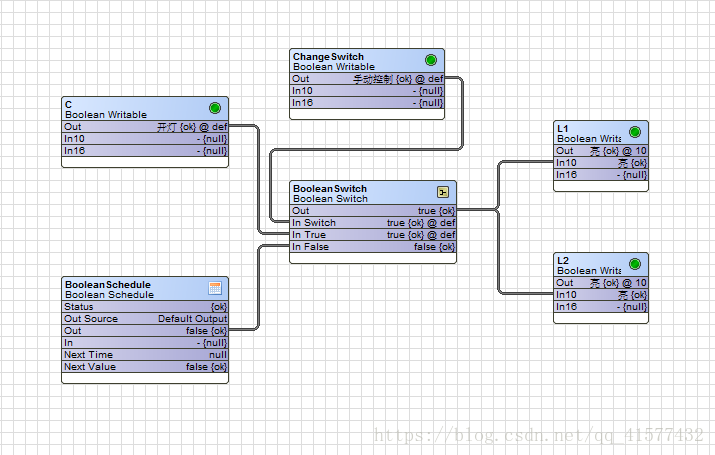
Task: Click the green status icon on the C block
Action: [215, 108]
